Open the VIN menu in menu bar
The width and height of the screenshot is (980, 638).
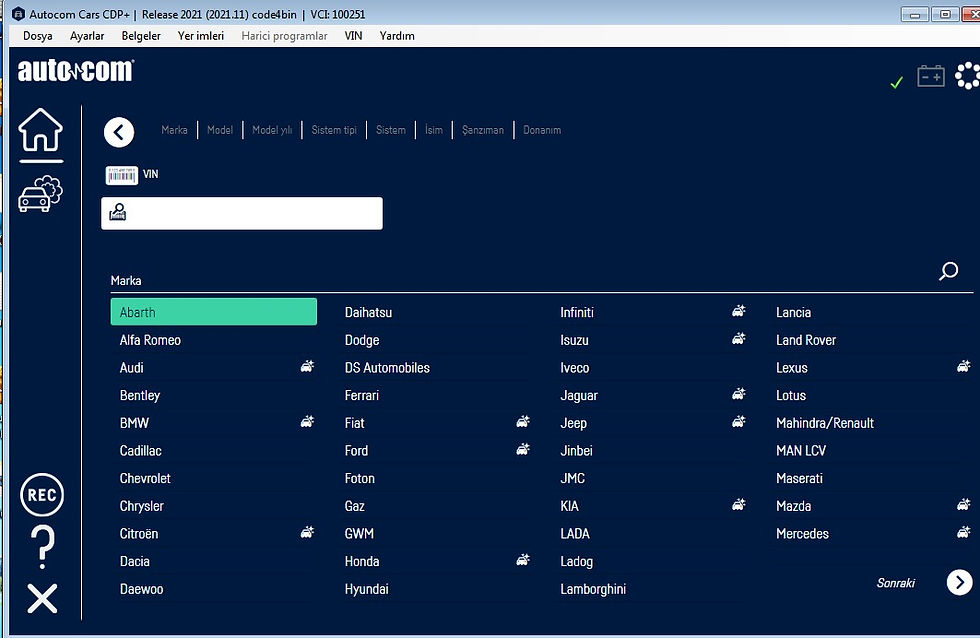click(x=353, y=36)
